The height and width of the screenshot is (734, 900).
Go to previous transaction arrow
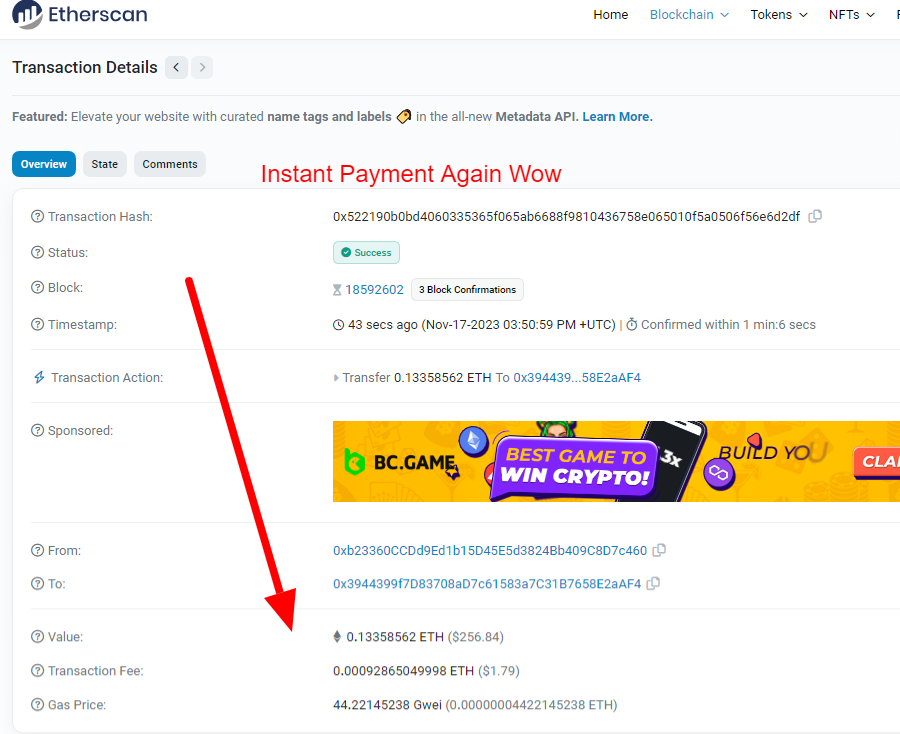coord(176,68)
